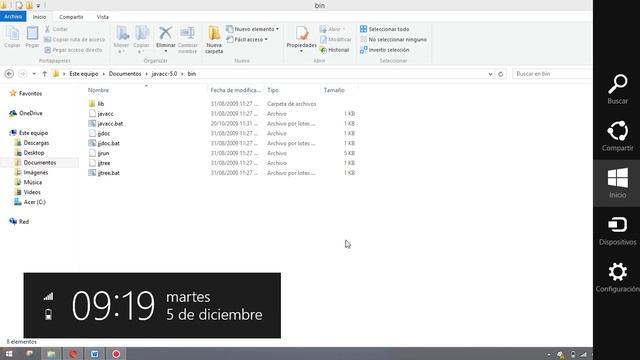The width and height of the screenshot is (640, 360).
Task: Click Invertir selección
Action: 384,50
